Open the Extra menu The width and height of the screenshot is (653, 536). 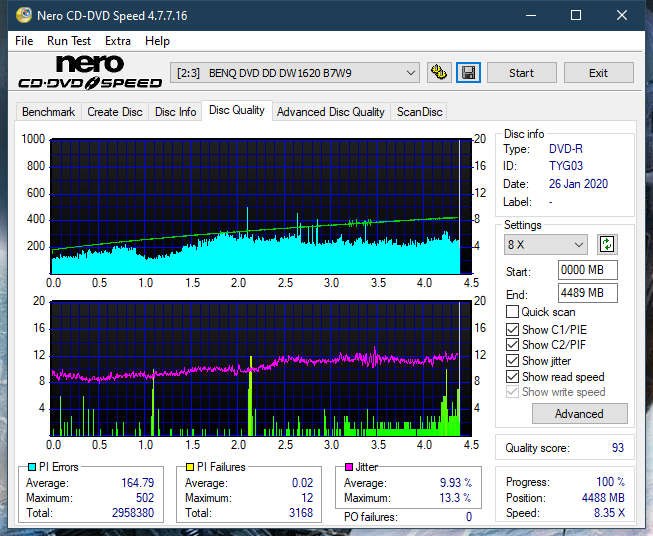coord(118,41)
